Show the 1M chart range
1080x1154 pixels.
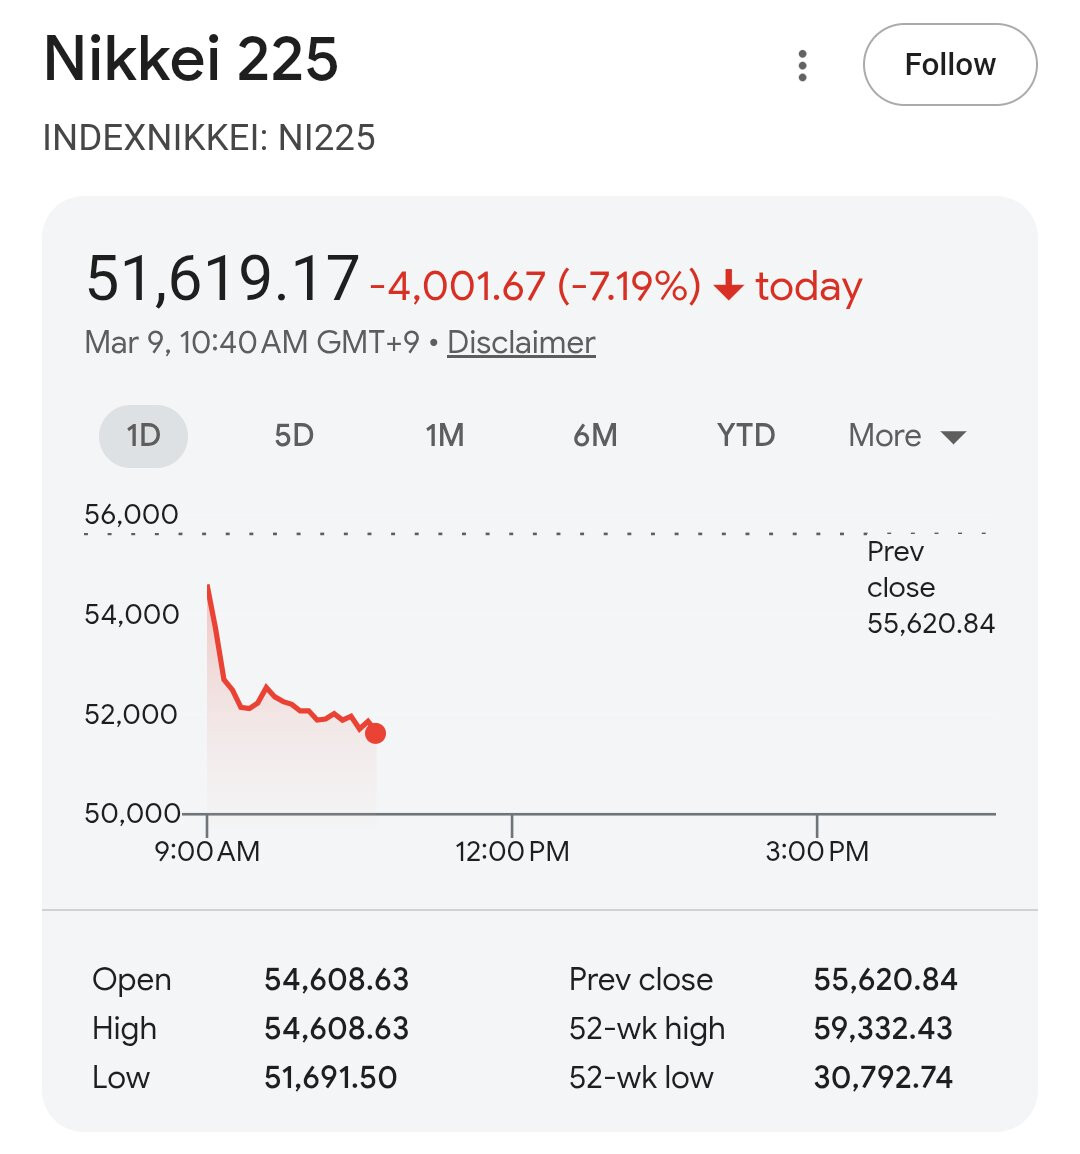(445, 436)
